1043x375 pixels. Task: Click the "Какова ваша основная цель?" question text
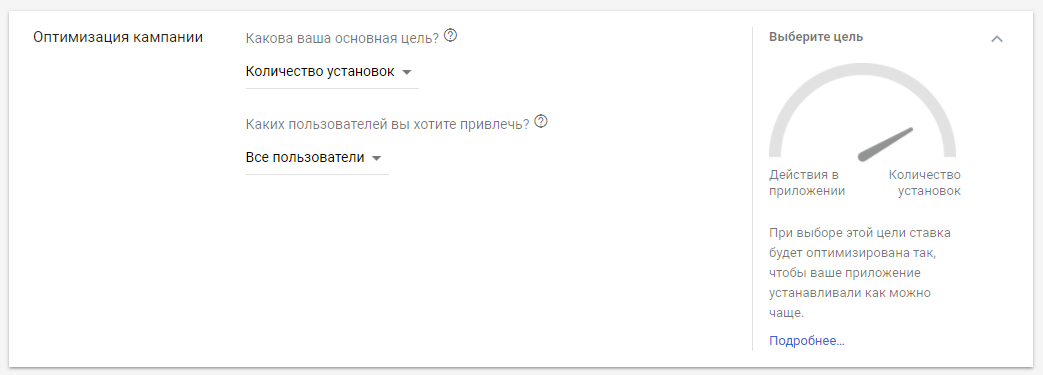343,37
